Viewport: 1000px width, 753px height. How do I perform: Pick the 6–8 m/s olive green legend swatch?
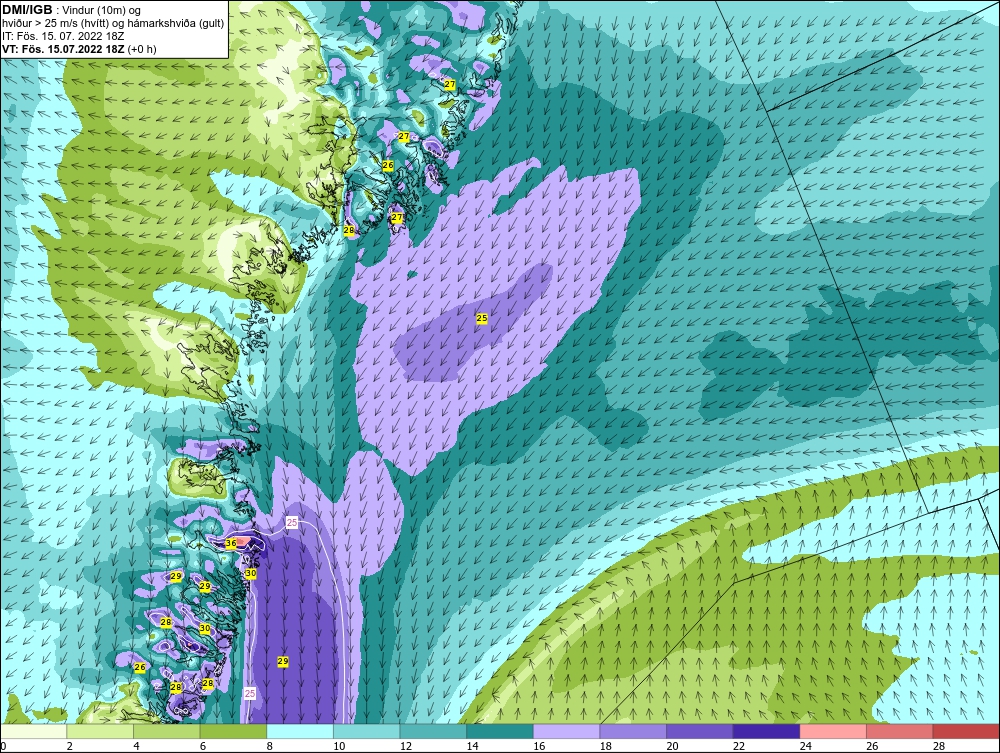(233, 731)
